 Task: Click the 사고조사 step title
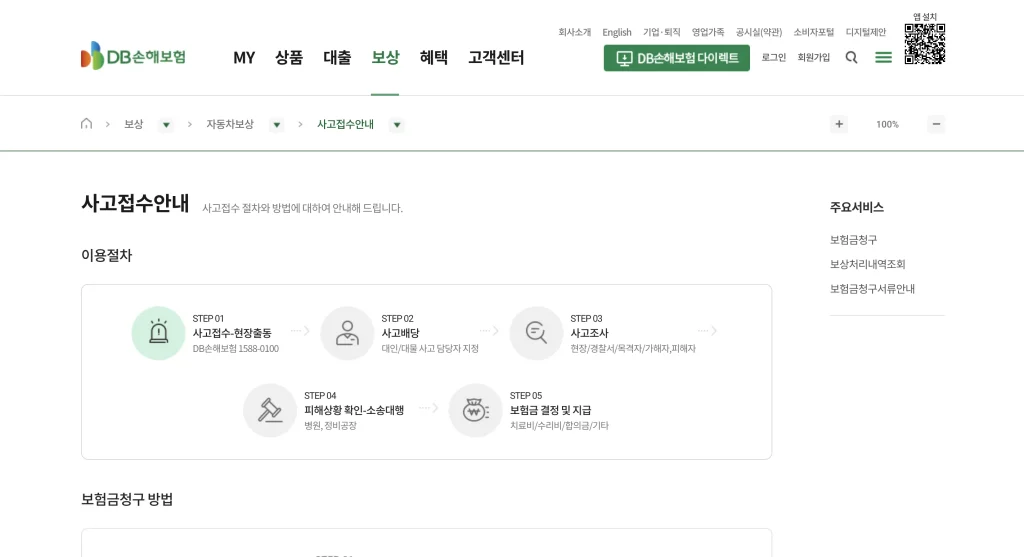point(589,333)
